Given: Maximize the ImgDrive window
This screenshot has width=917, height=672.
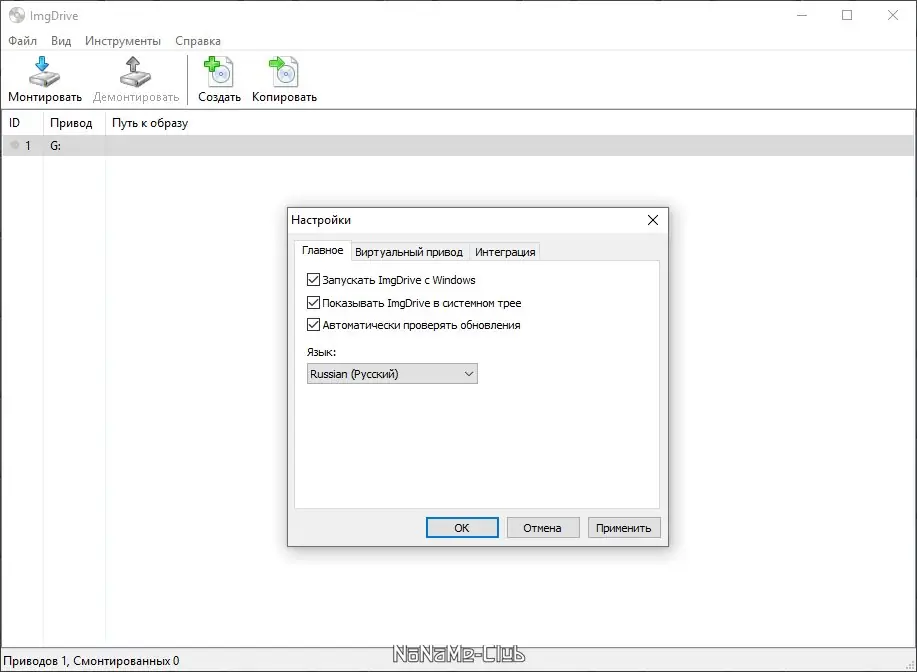Looking at the screenshot, I should [847, 15].
